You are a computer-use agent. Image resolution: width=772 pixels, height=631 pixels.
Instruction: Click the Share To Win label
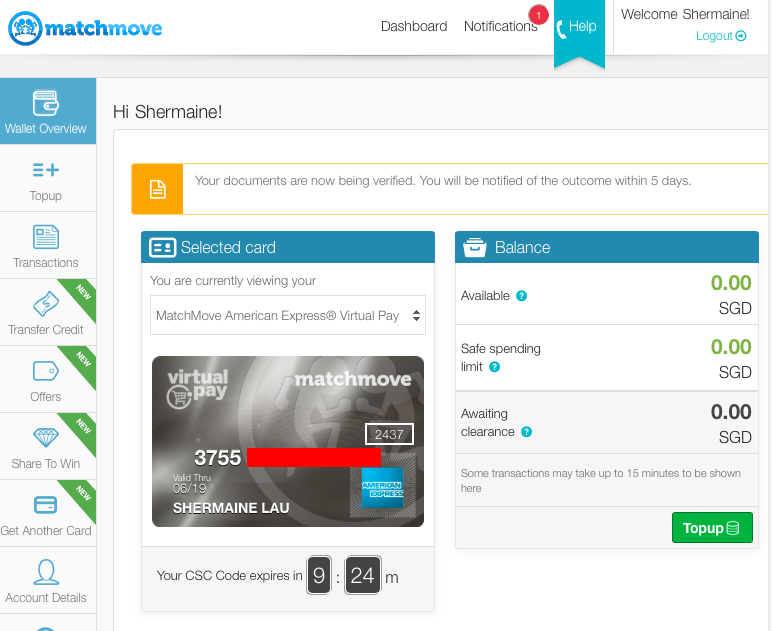click(x=46, y=464)
